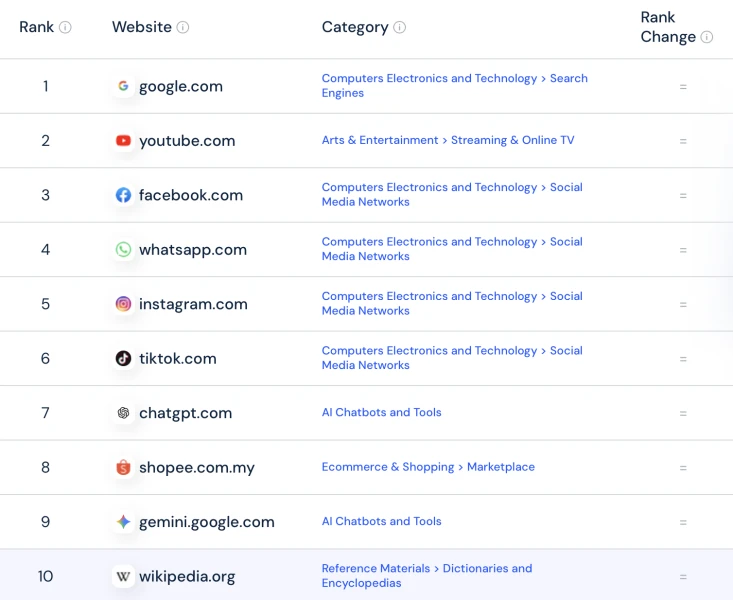Viewport: 733px width, 600px height.
Task: Click the Gemini sparkle favicon in row 9
Action: 123,521
